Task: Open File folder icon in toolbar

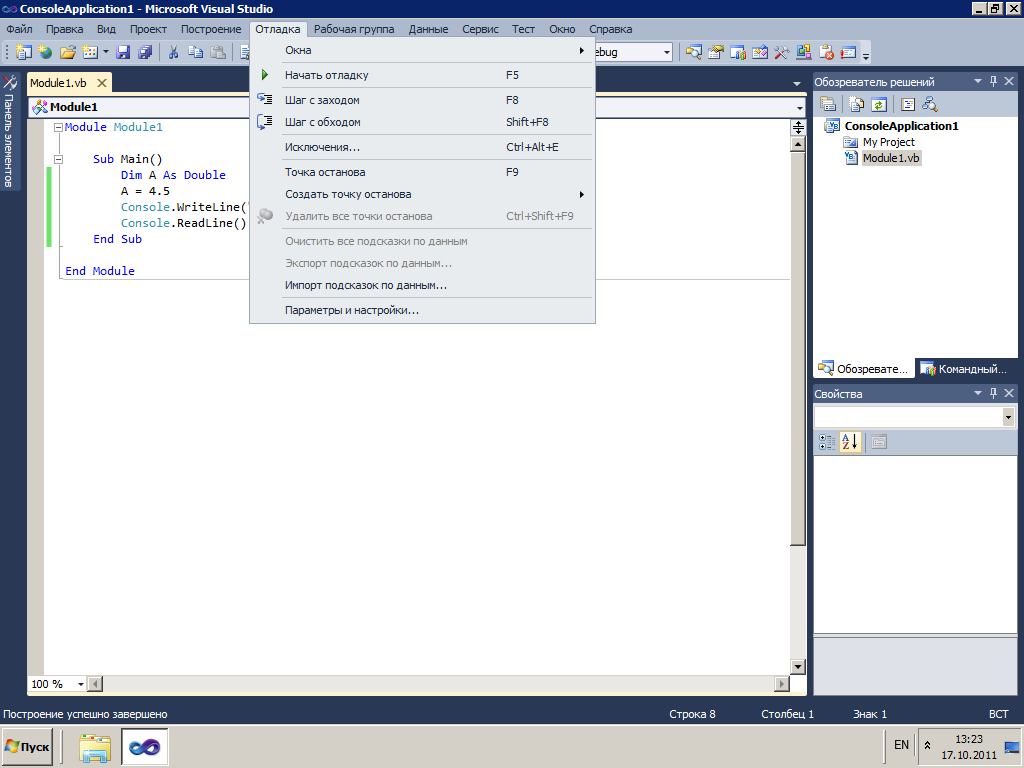Action: (68, 52)
